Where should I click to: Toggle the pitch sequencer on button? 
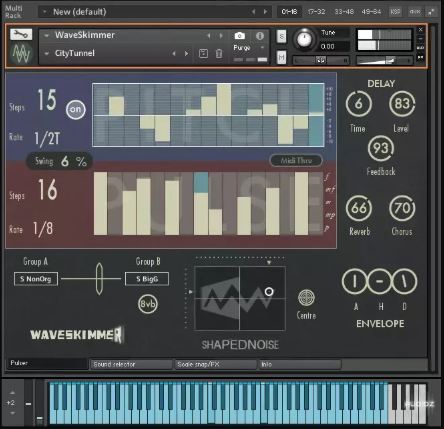[76, 109]
